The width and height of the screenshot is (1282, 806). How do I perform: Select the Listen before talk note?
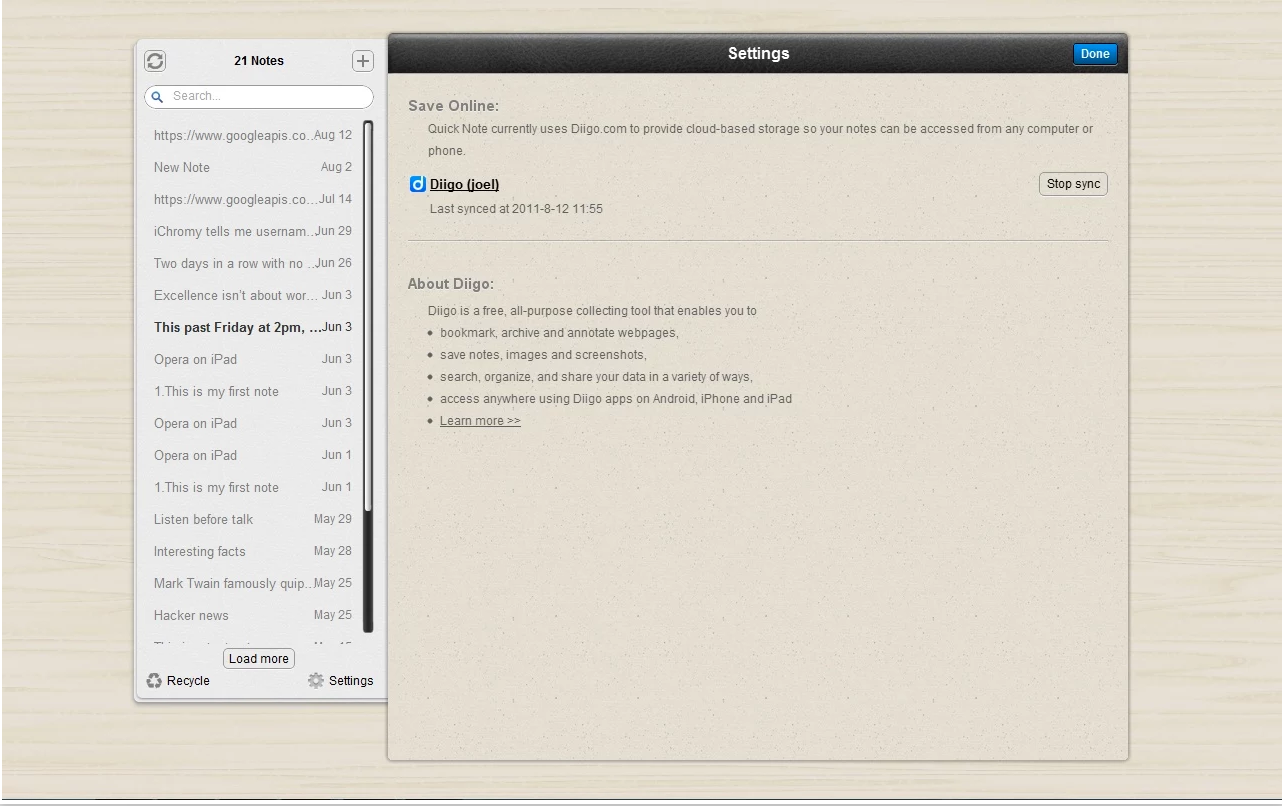pyautogui.click(x=253, y=520)
